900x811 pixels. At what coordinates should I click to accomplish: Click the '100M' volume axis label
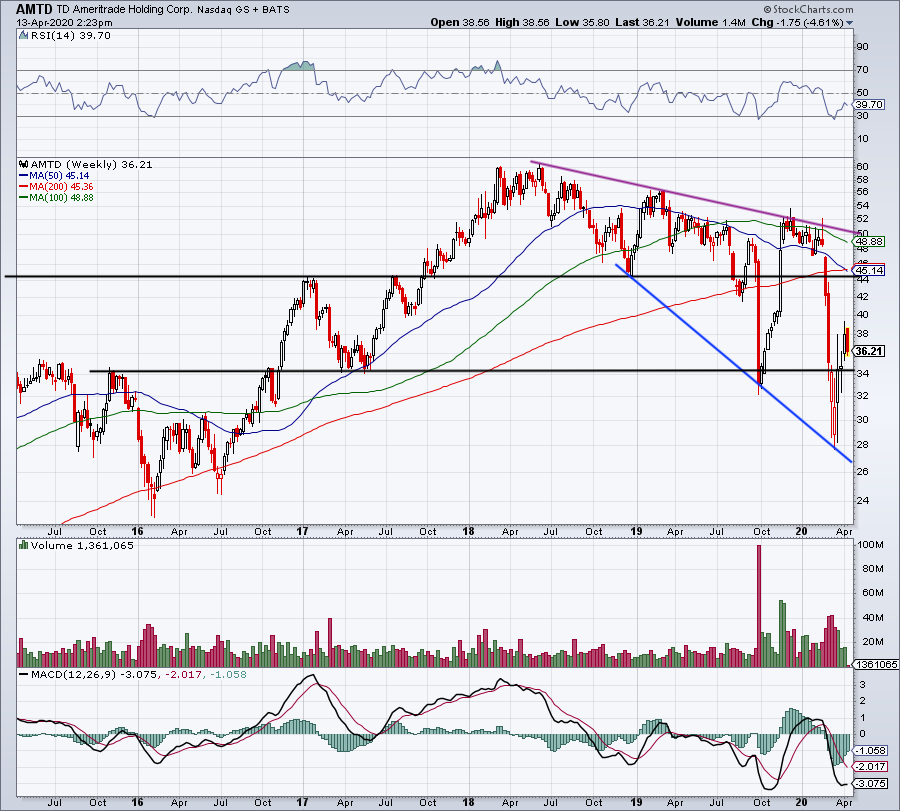871,545
